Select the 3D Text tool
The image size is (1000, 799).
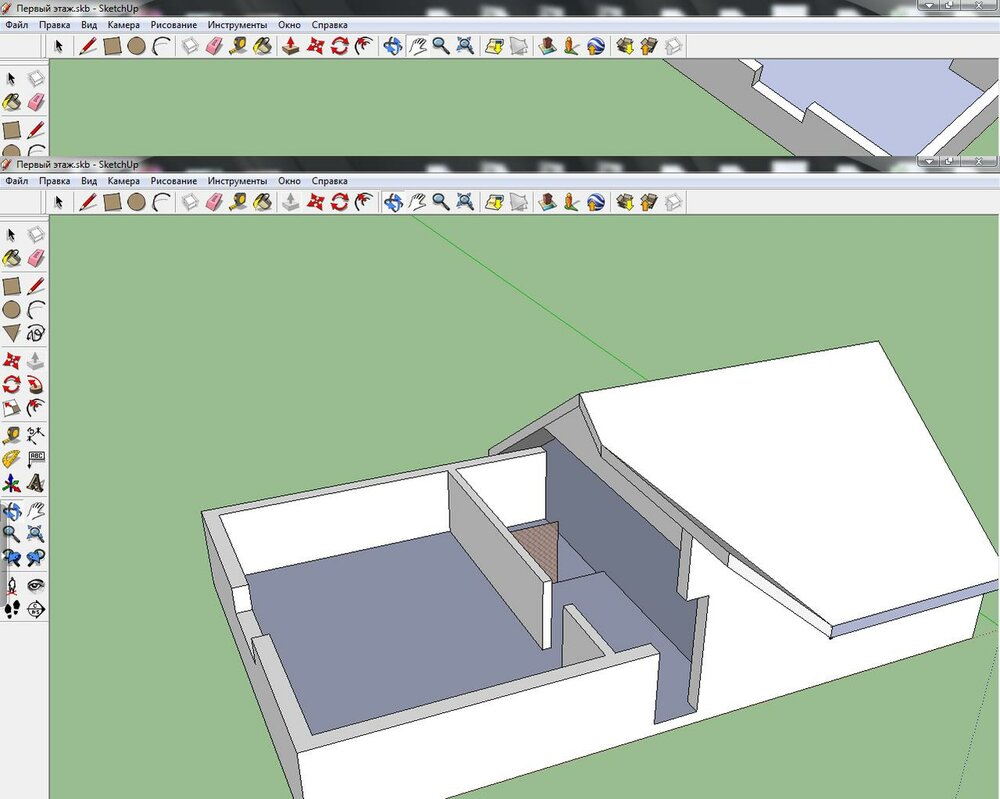(37, 484)
